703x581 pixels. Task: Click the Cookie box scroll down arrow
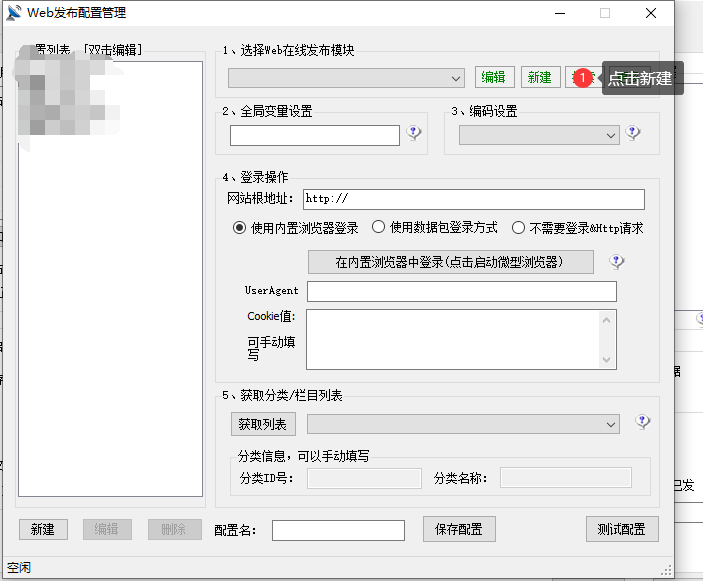[606, 360]
